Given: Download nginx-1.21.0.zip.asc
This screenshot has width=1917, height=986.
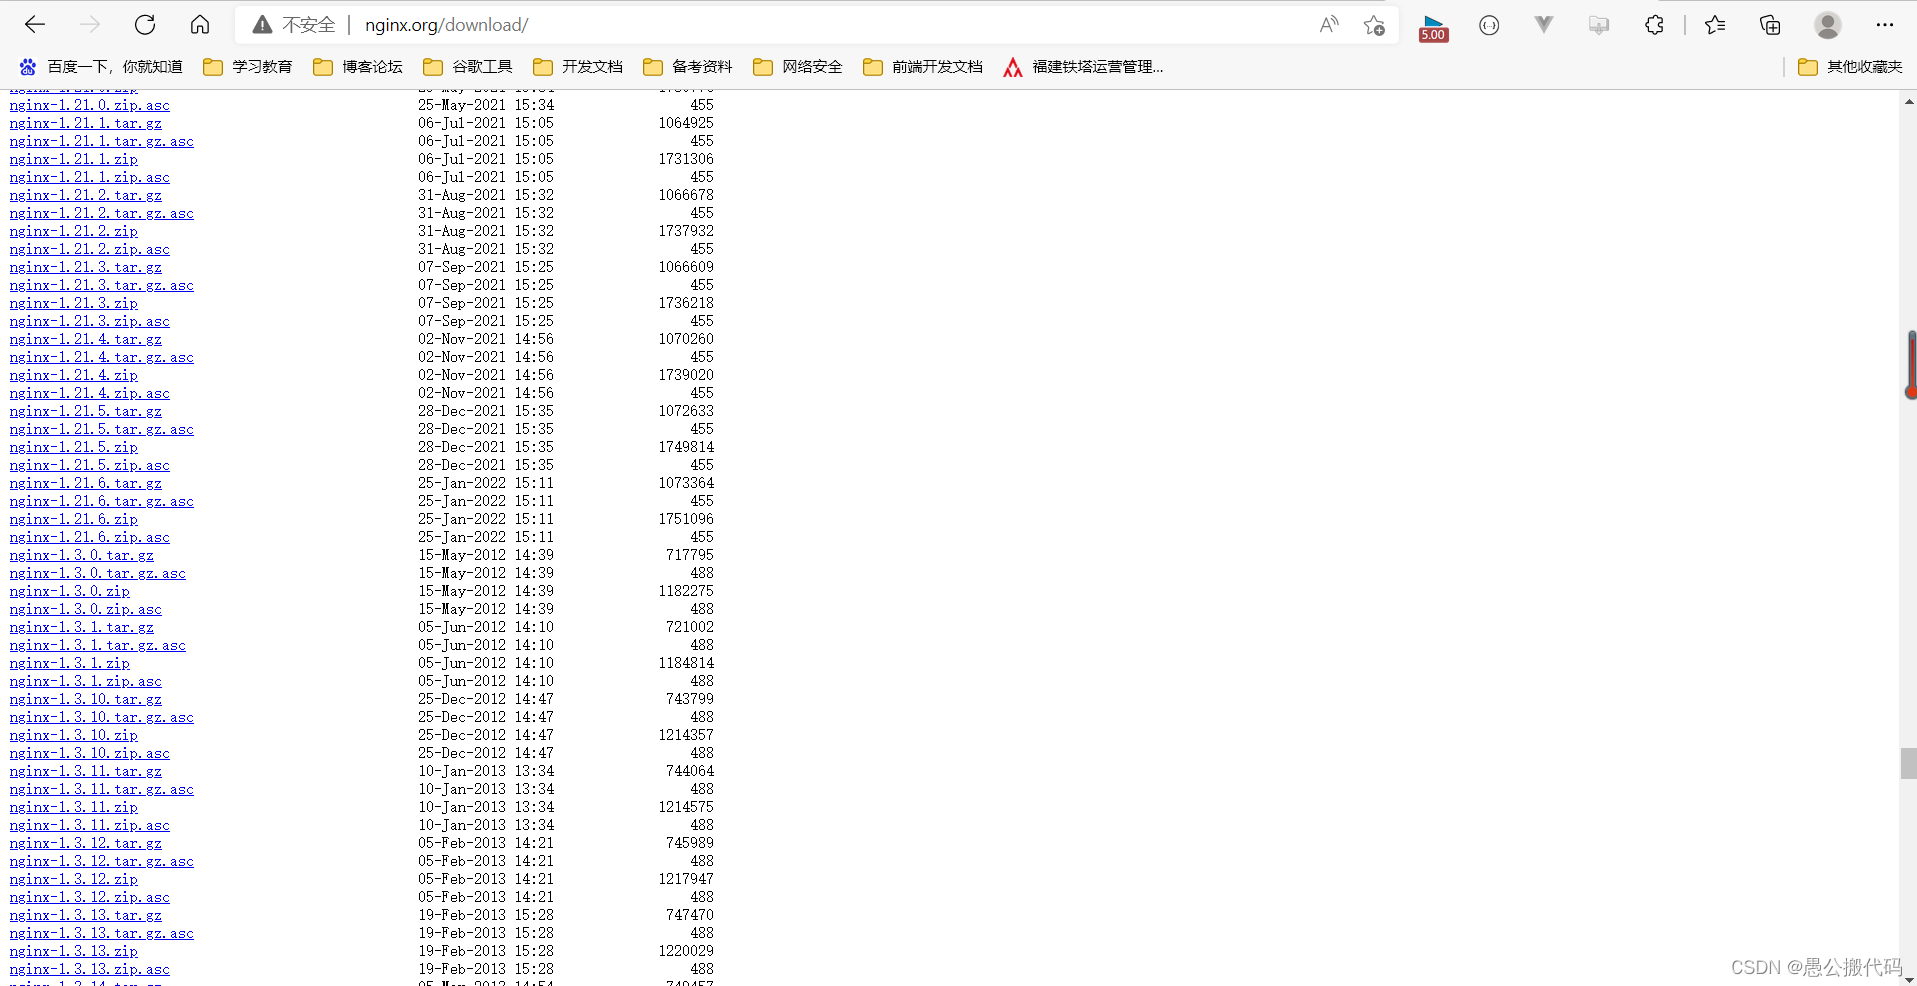Looking at the screenshot, I should click(x=90, y=105).
